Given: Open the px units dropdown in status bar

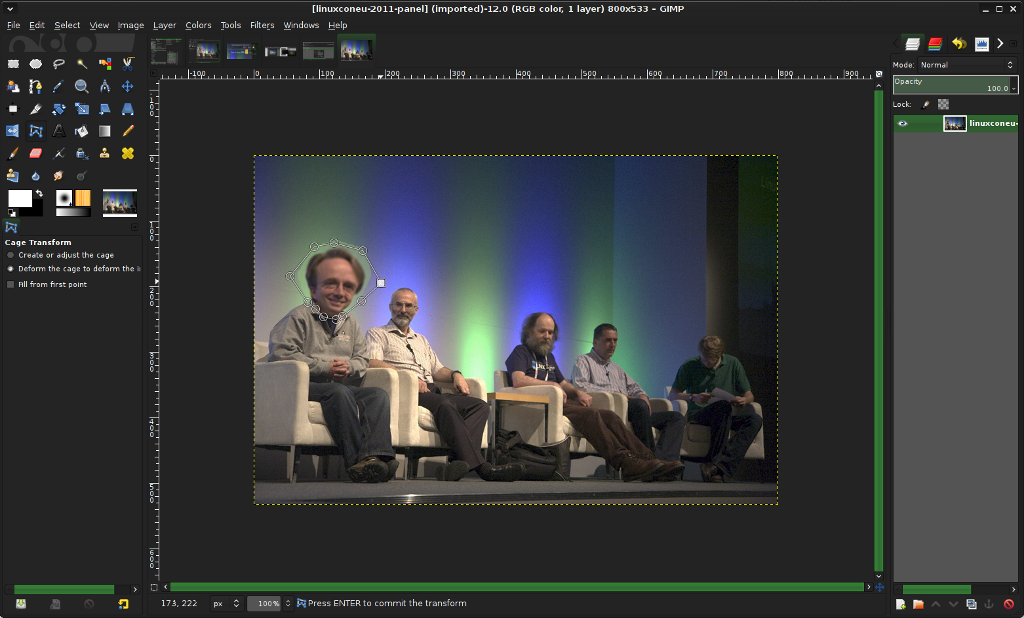Looking at the screenshot, I should point(226,603).
